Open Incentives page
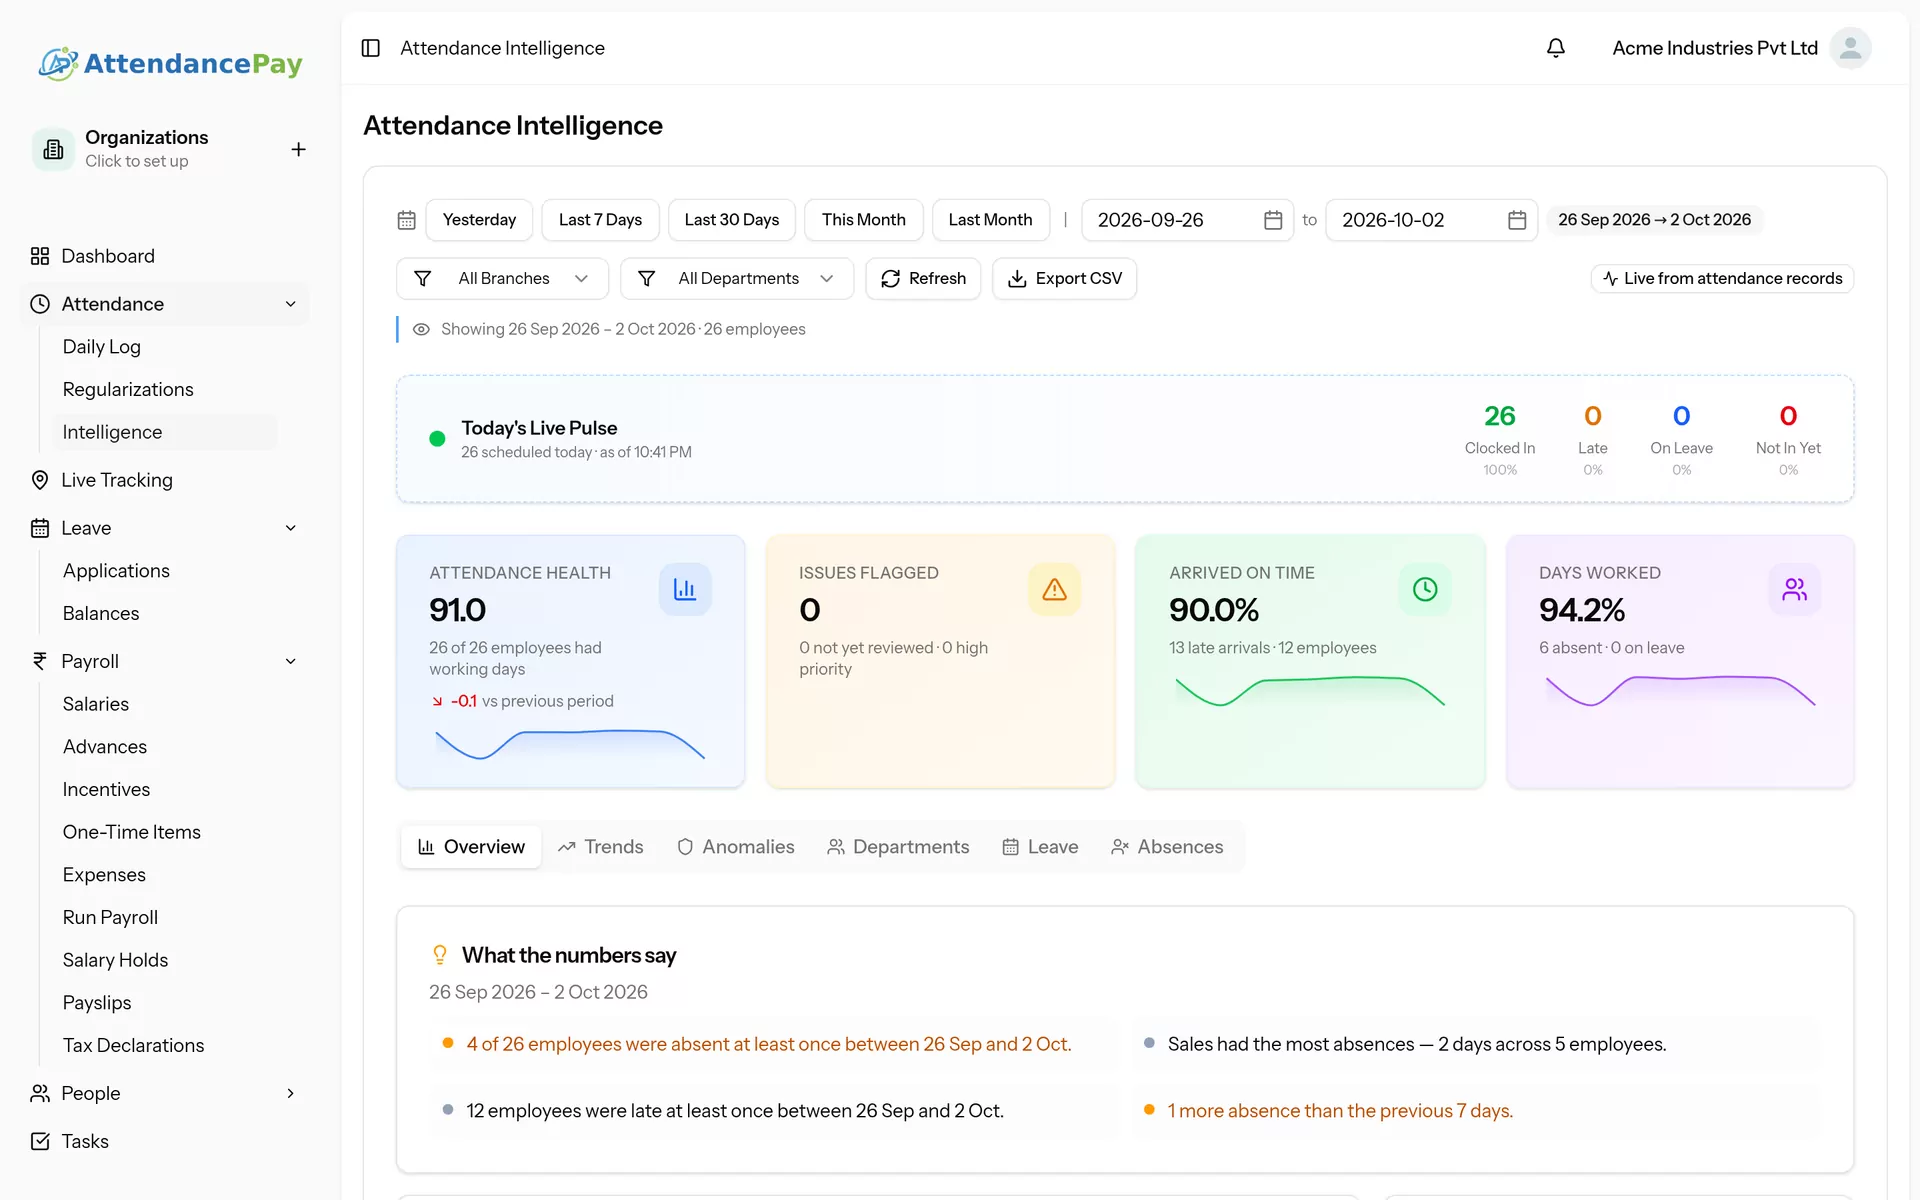The width and height of the screenshot is (1920, 1200). coord(165,789)
